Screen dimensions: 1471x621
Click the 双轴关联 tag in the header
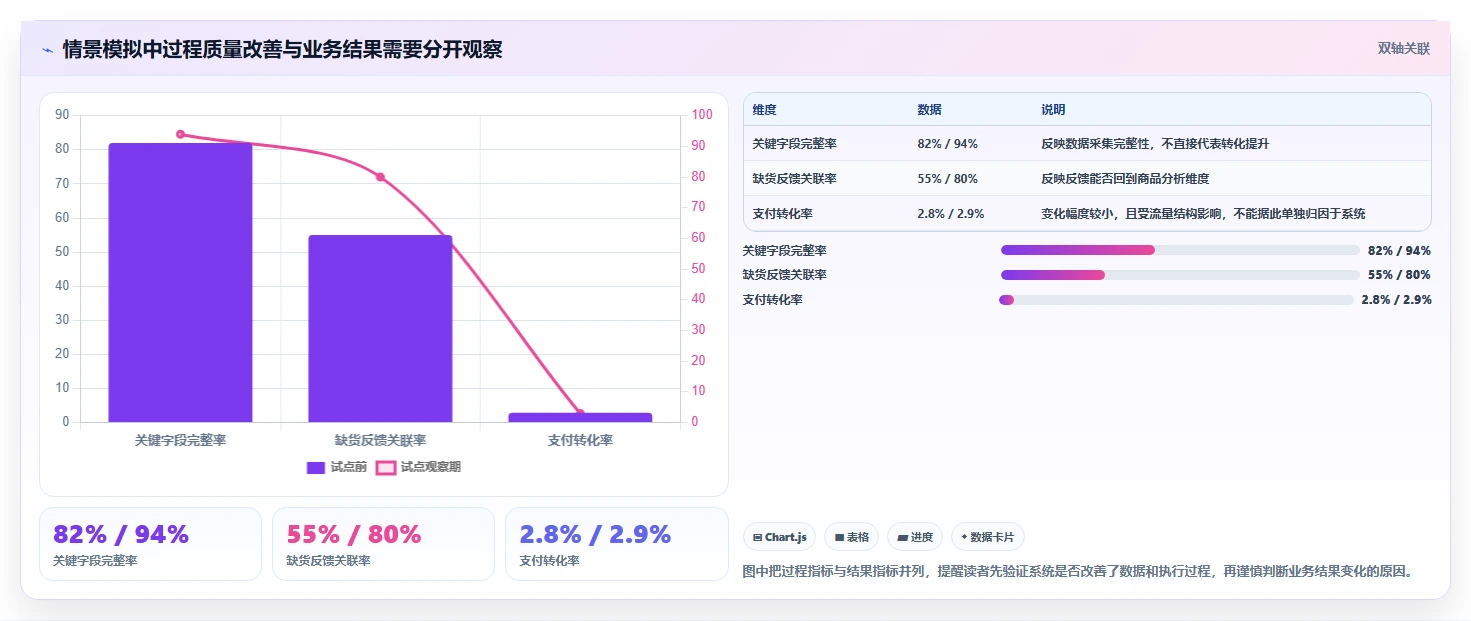(x=1404, y=48)
